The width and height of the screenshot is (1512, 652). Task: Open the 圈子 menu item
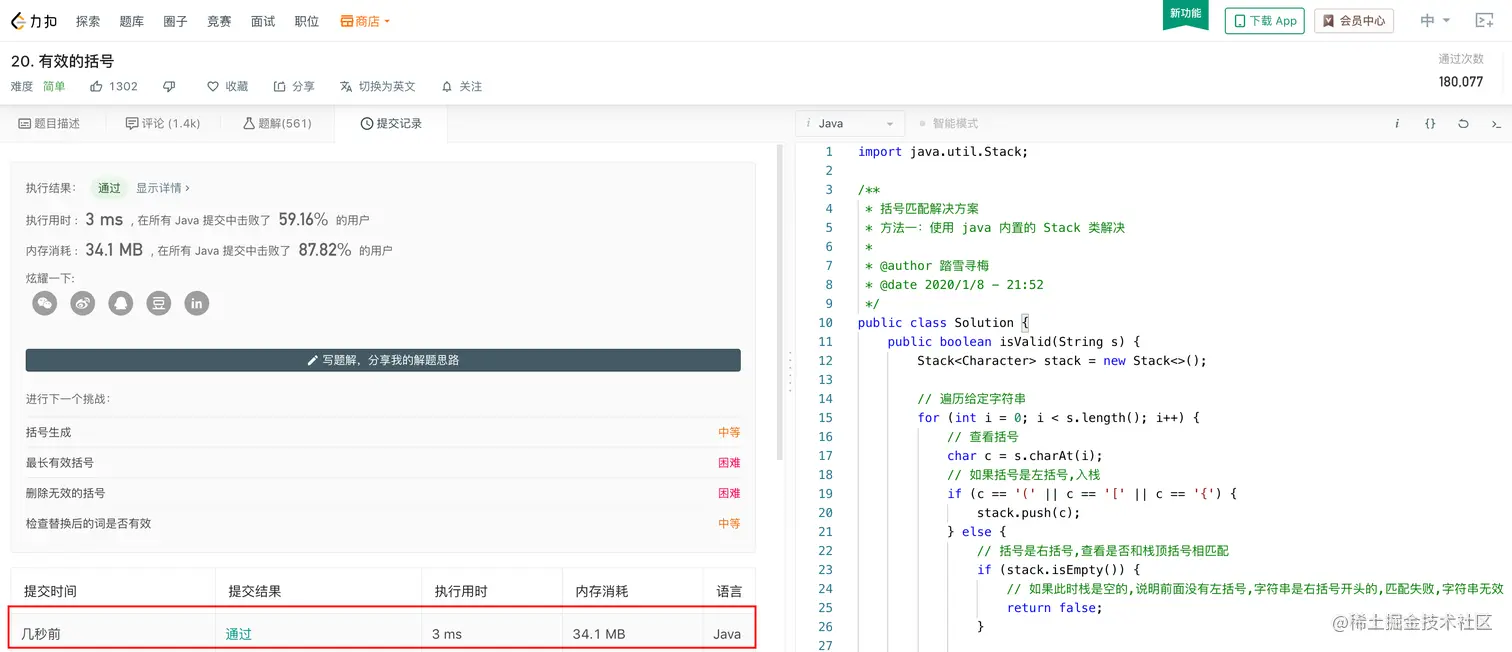point(175,21)
